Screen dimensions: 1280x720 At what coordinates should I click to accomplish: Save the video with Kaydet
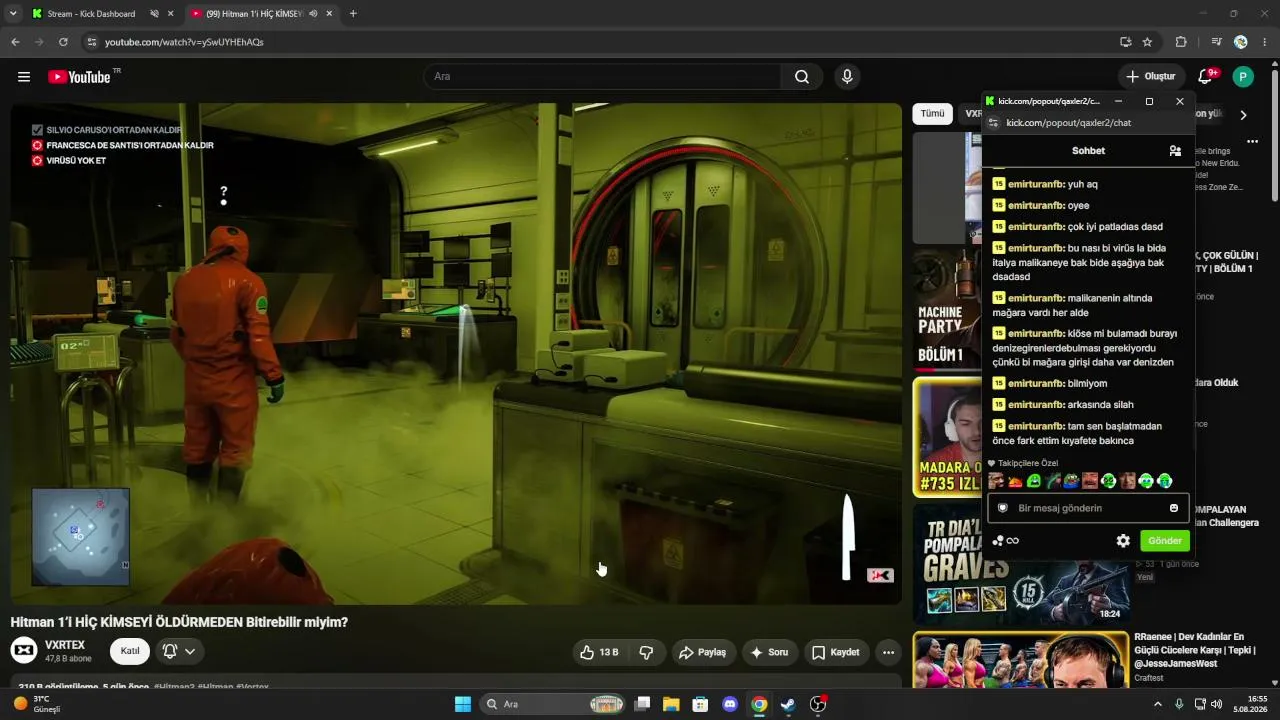pyautogui.click(x=836, y=652)
